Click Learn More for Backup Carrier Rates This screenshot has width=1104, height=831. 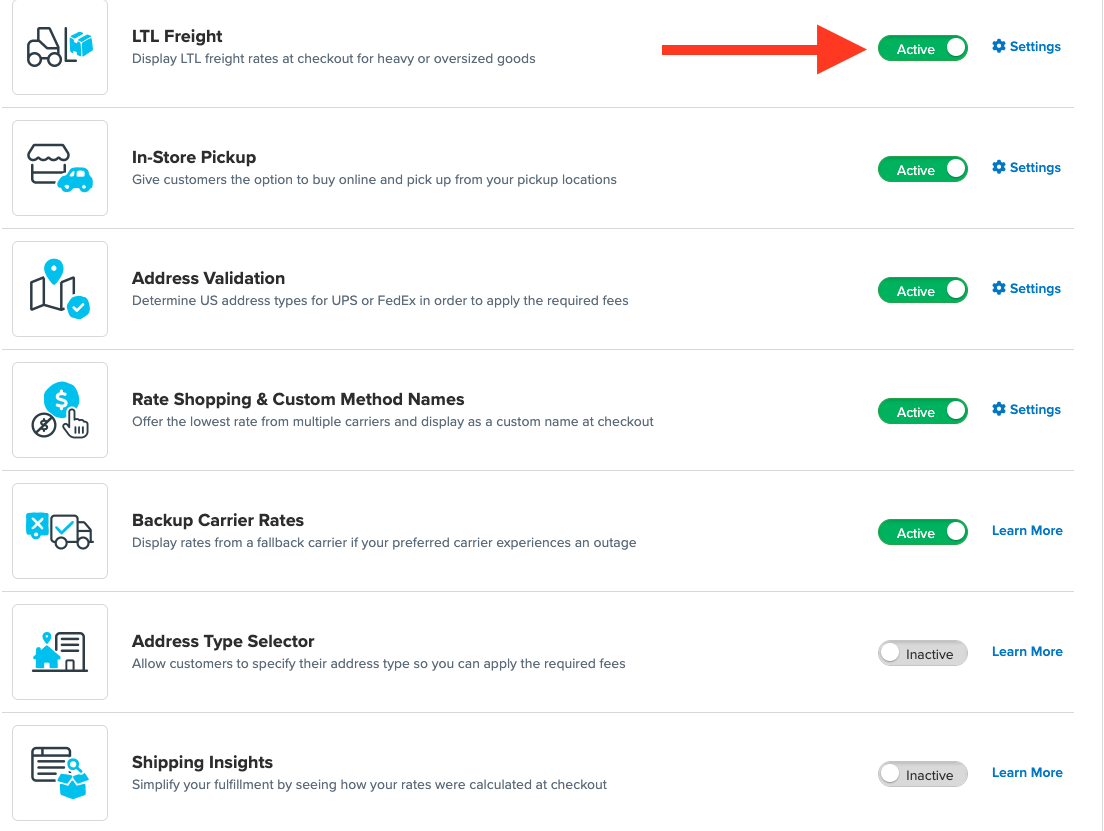1027,531
